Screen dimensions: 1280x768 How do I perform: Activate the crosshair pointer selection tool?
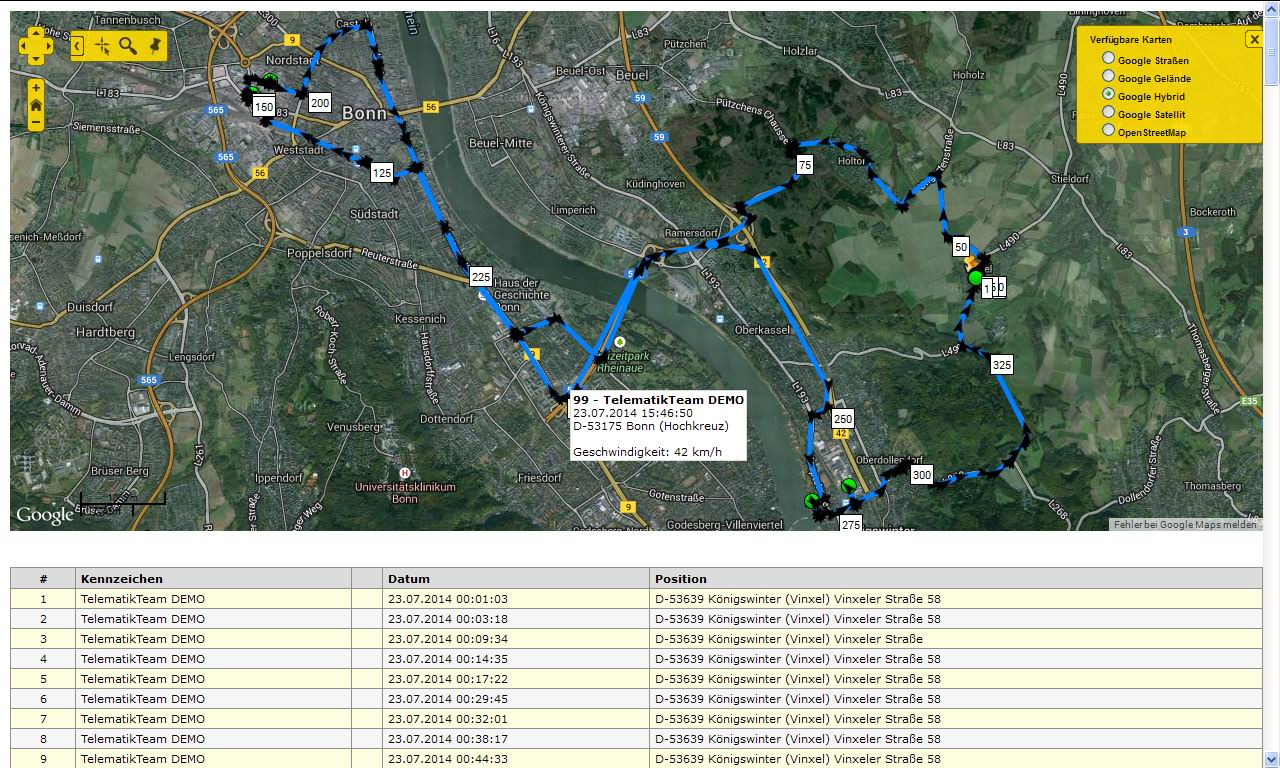pyautogui.click(x=102, y=46)
